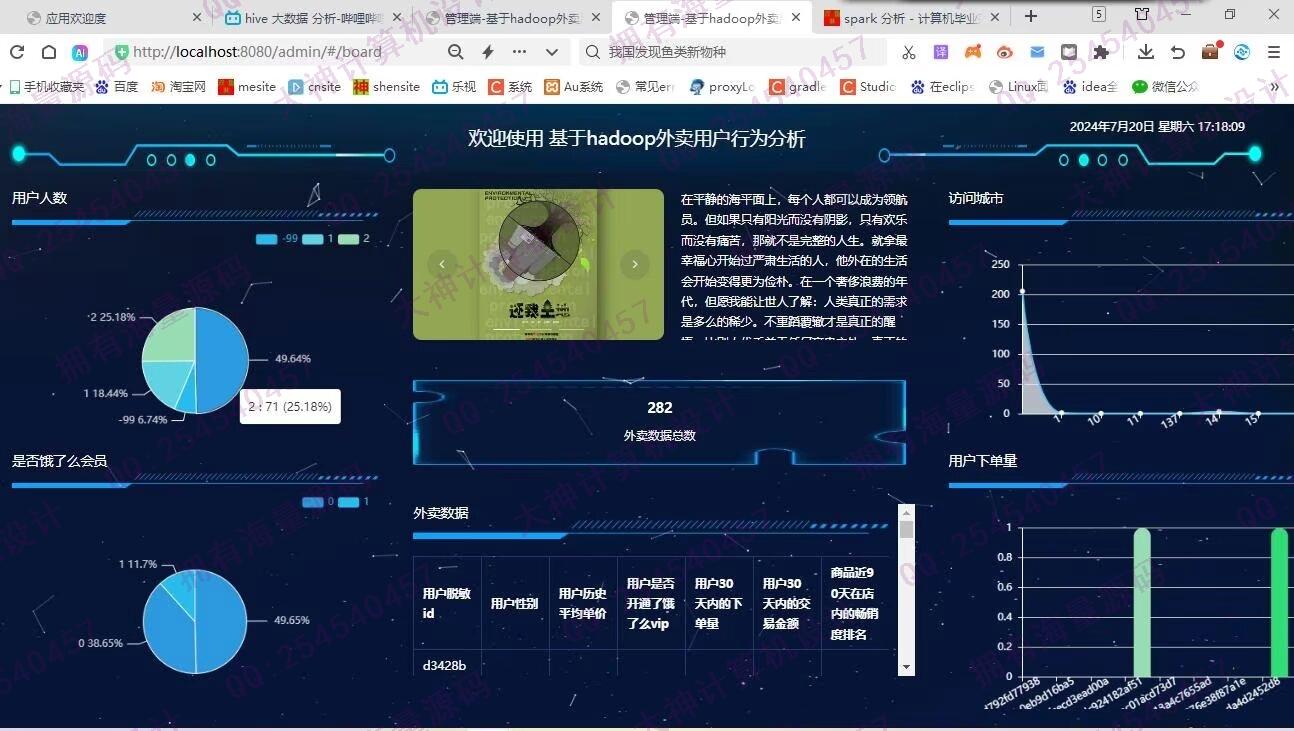This screenshot has height=731, width=1294.
Task: Open the browser hamburger main menu
Action: (1274, 52)
